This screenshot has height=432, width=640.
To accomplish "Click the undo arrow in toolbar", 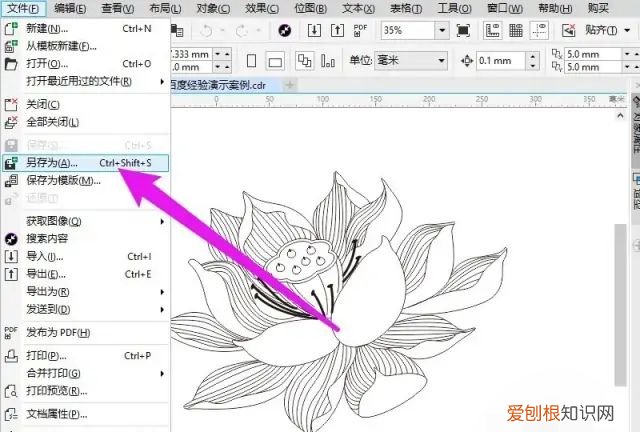I will [206, 30].
